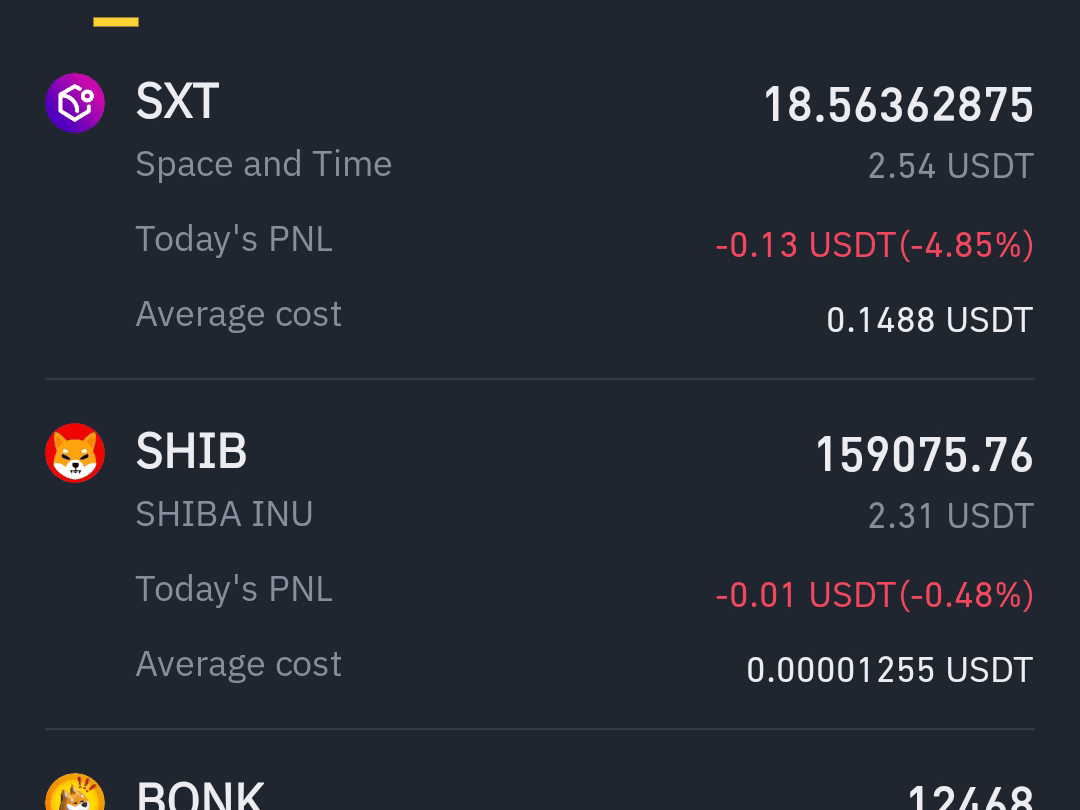The image size is (1080, 810).
Task: Tap the Space and Time subtitle
Action: [x=264, y=164]
